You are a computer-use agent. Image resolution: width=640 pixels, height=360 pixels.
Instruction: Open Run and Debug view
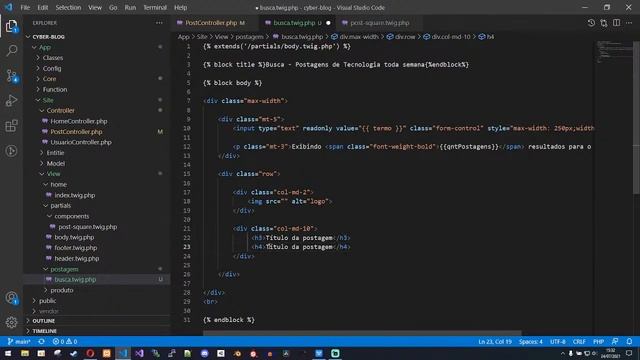click(x=11, y=101)
